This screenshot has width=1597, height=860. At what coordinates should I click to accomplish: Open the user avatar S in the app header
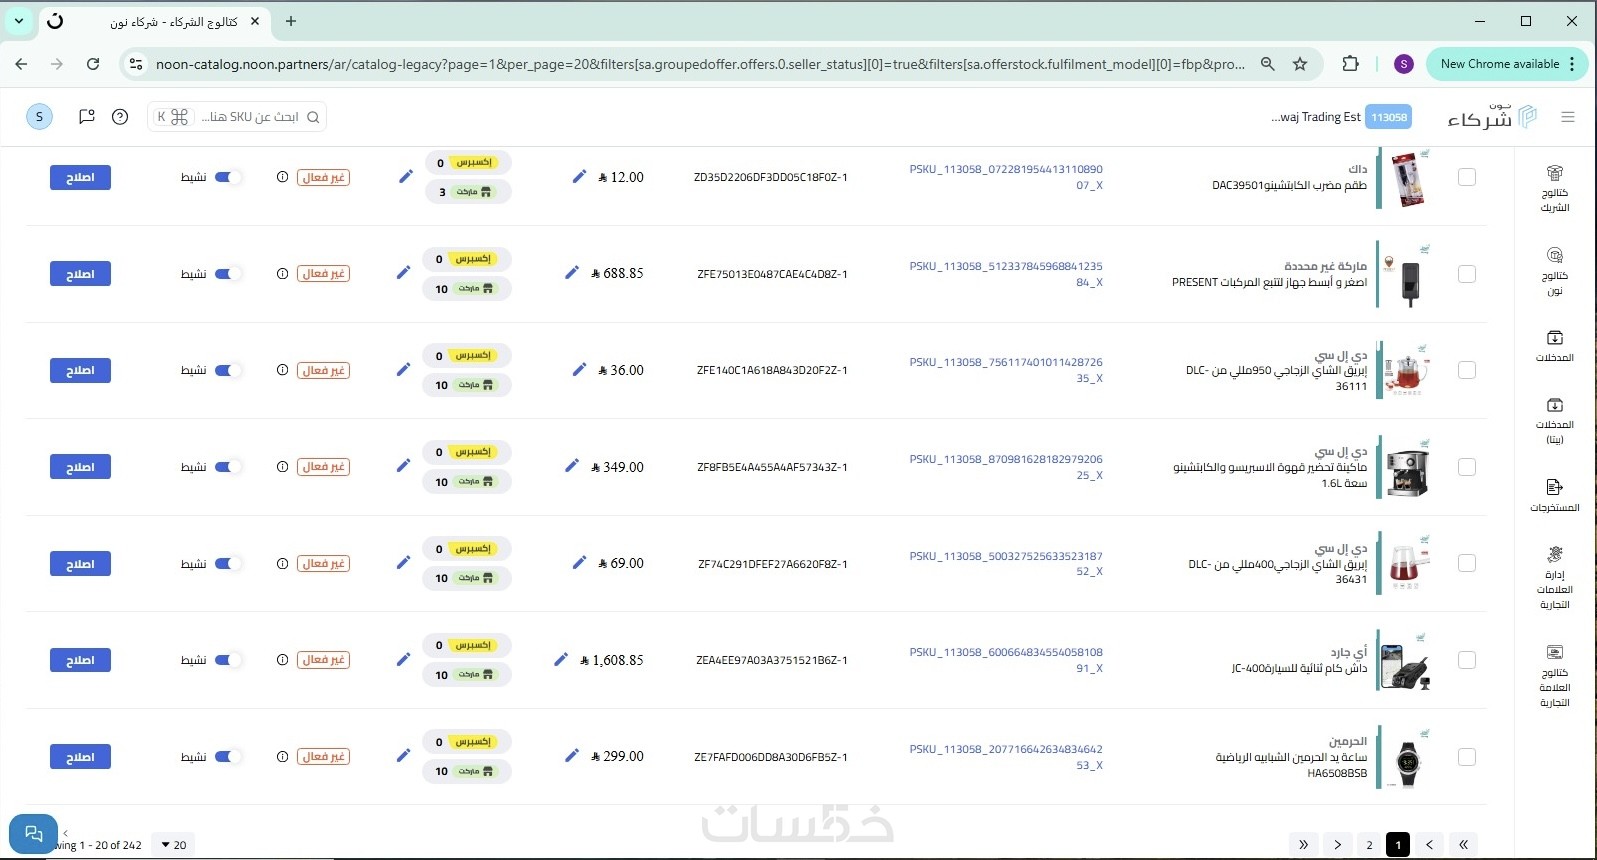[x=39, y=117]
